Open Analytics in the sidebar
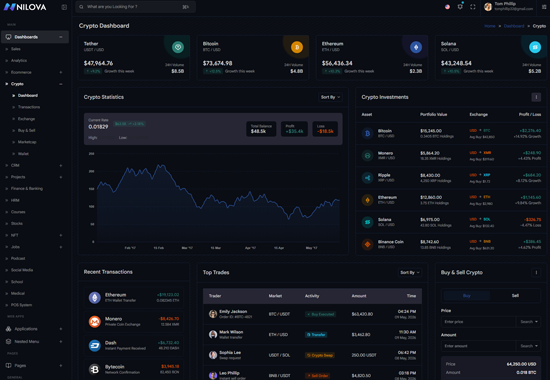Image resolution: width=550 pixels, height=380 pixels. pyautogui.click(x=19, y=60)
